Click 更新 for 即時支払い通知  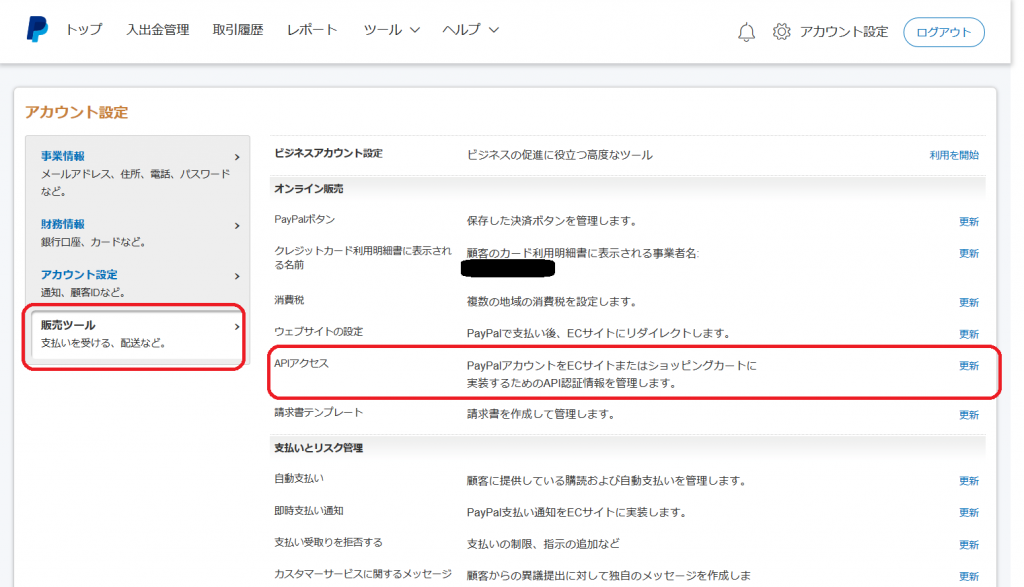(968, 513)
